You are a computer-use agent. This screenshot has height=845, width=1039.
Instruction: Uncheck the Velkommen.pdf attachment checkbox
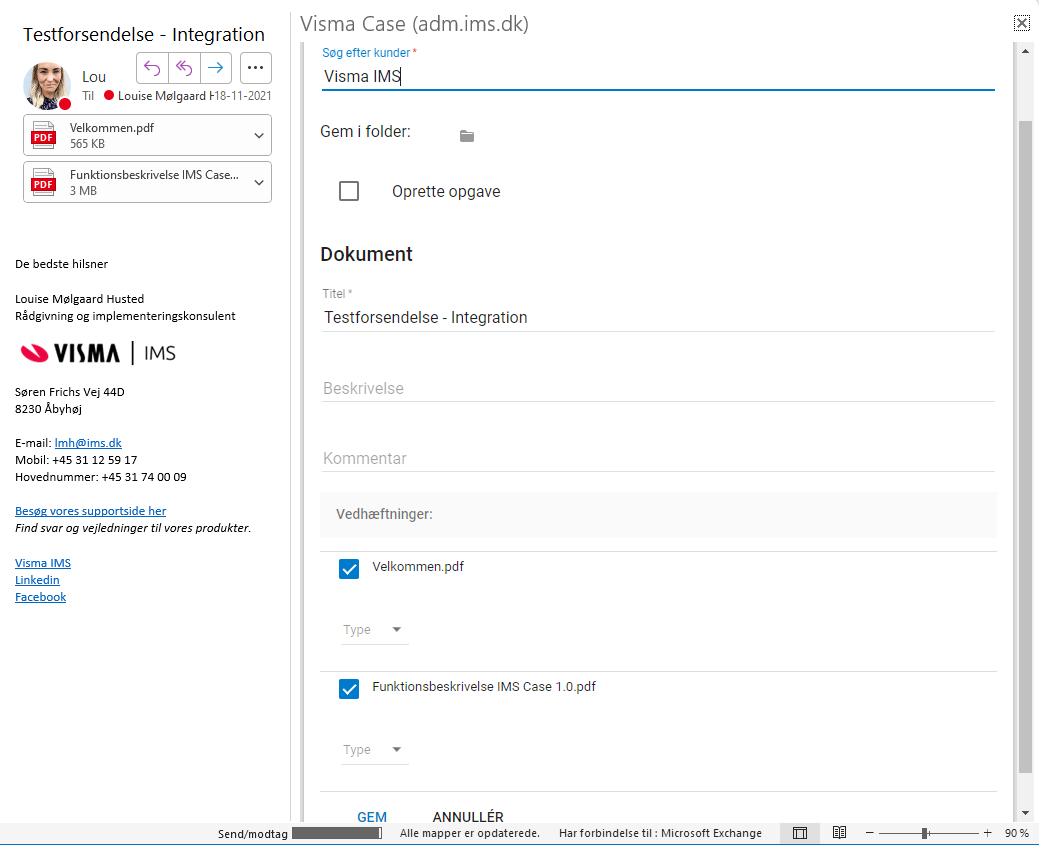(349, 569)
